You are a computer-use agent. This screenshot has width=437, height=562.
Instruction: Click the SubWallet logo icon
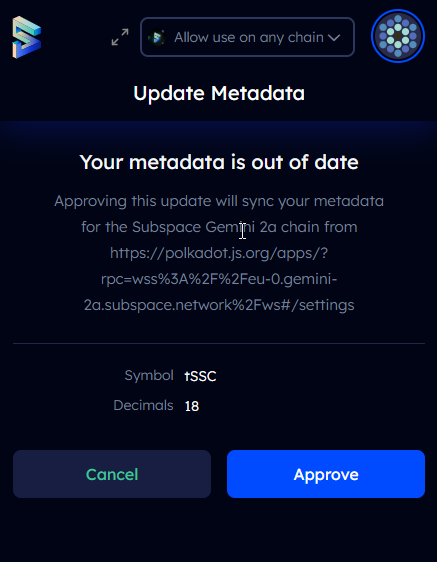point(27,37)
